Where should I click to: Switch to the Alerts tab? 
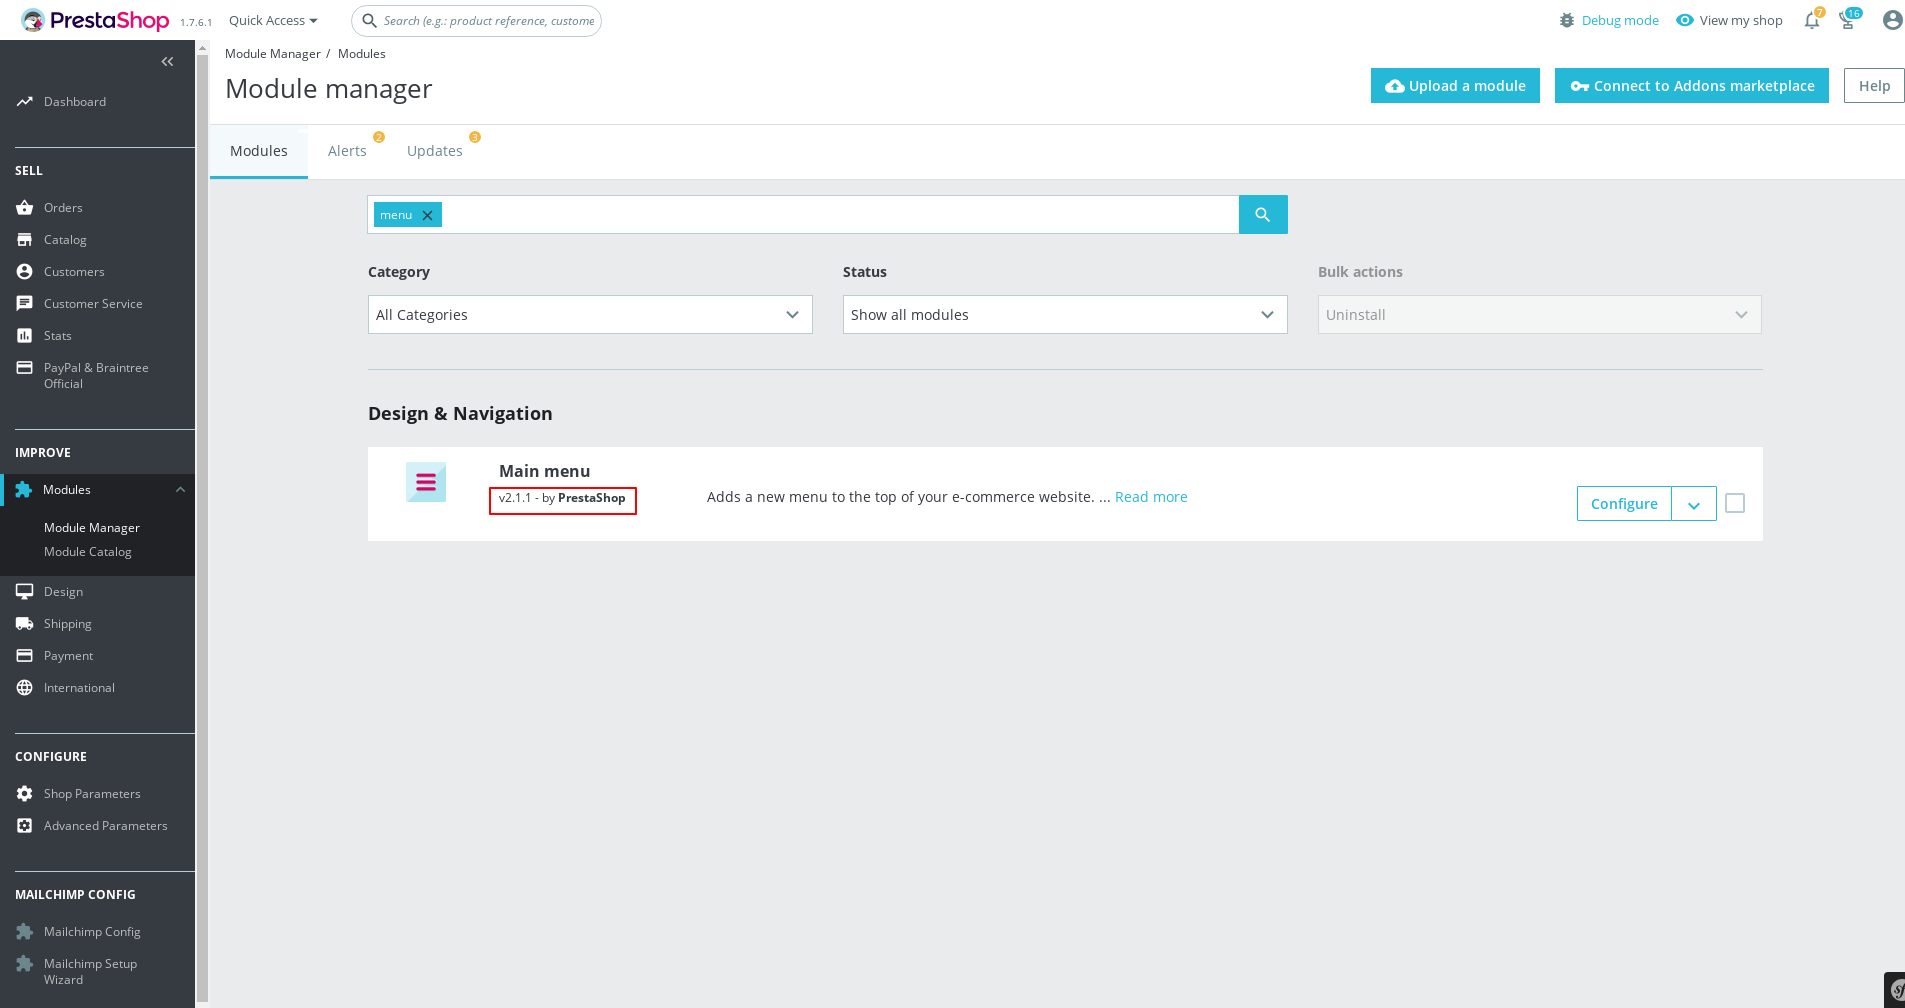point(347,150)
